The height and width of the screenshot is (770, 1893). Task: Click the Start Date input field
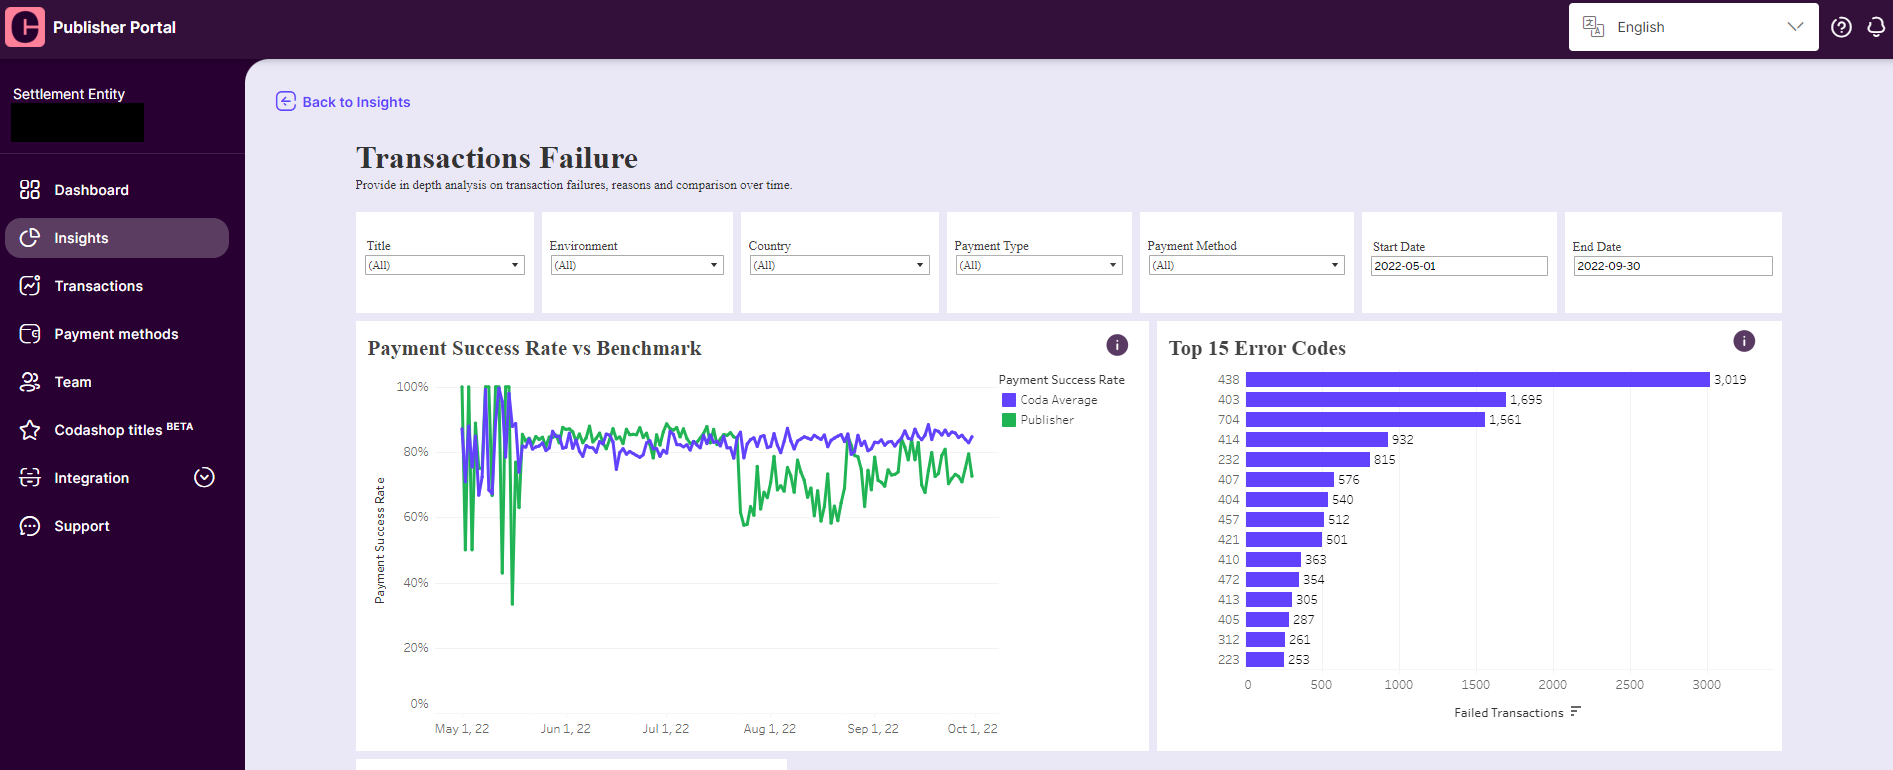[1459, 266]
